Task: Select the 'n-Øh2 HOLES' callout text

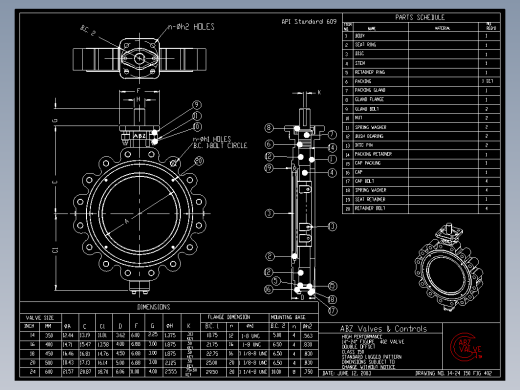Action: [x=191, y=27]
